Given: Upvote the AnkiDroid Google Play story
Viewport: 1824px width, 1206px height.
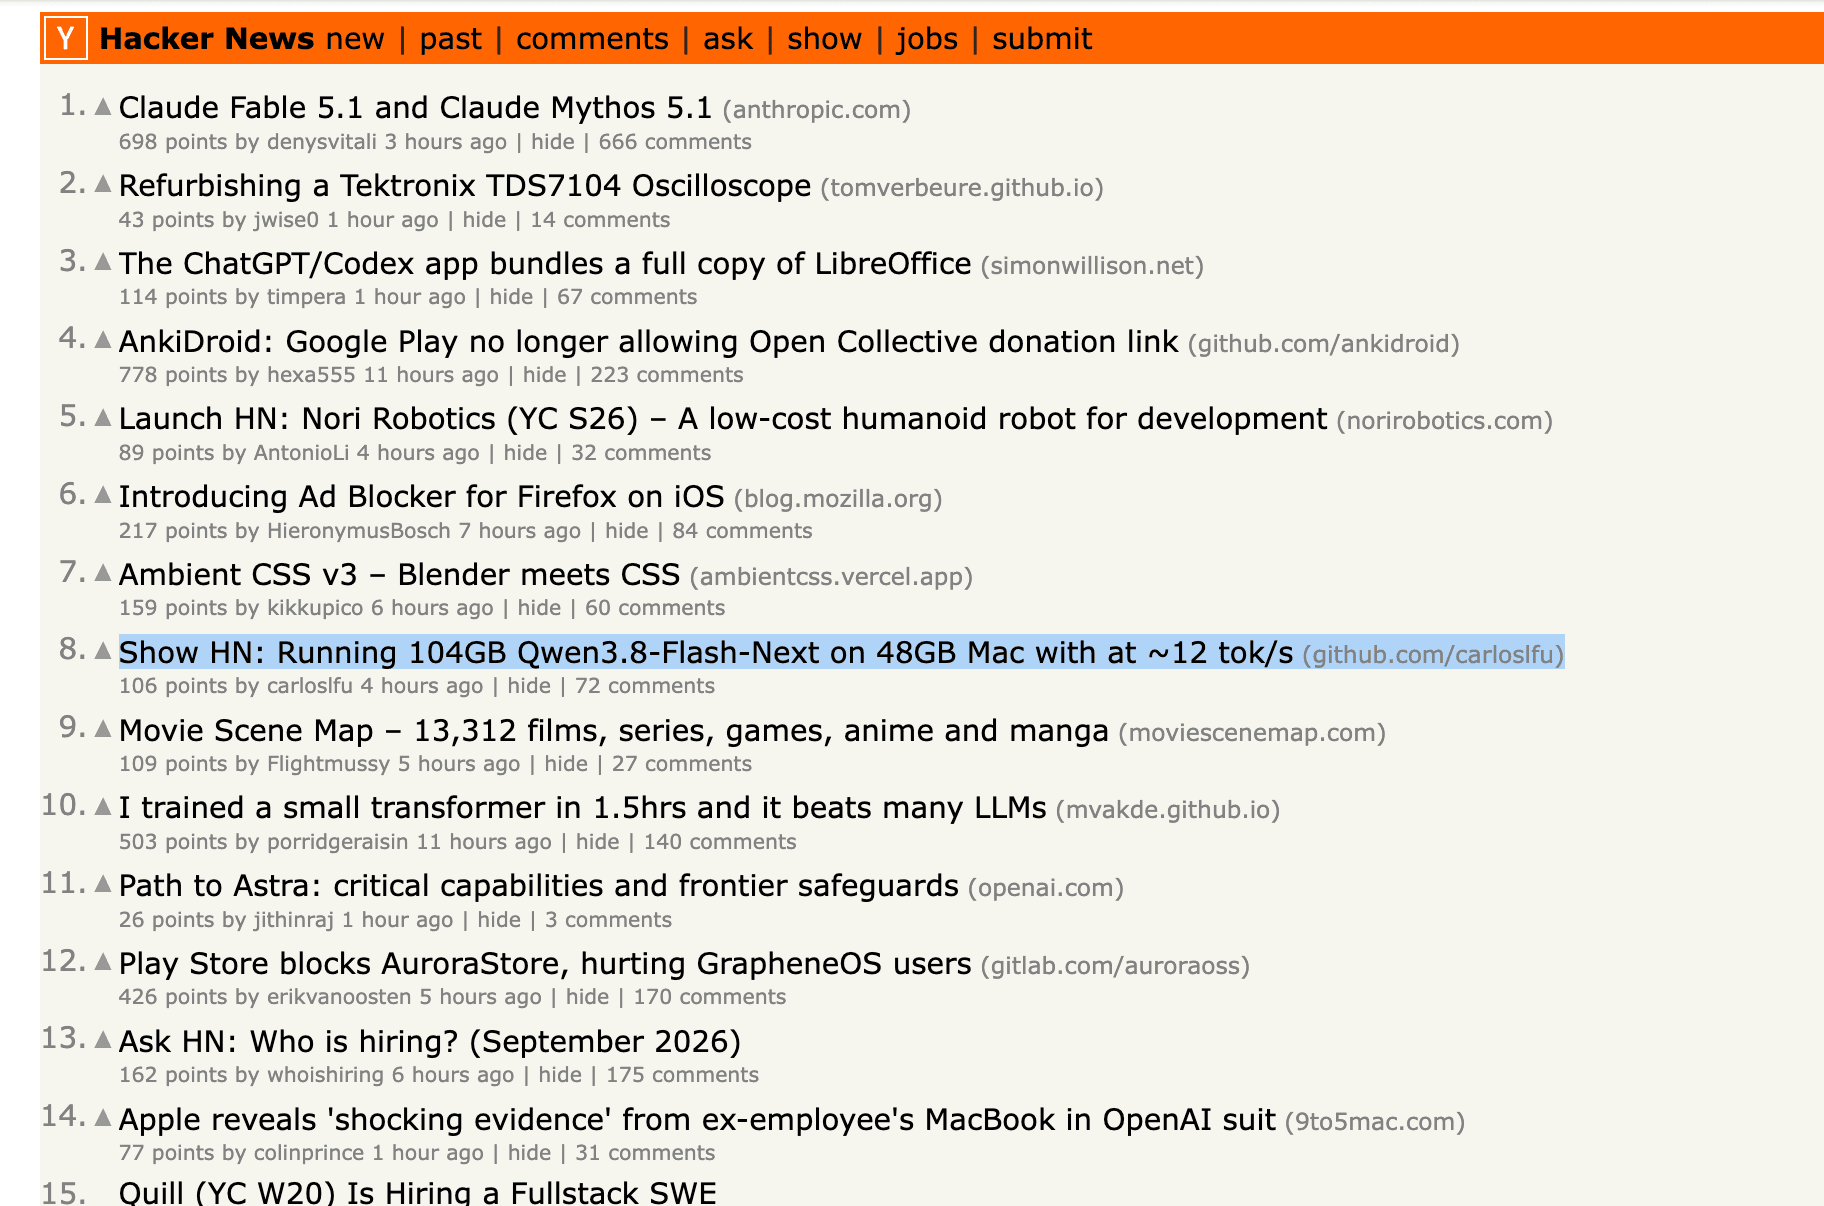Looking at the screenshot, I should tap(103, 340).
